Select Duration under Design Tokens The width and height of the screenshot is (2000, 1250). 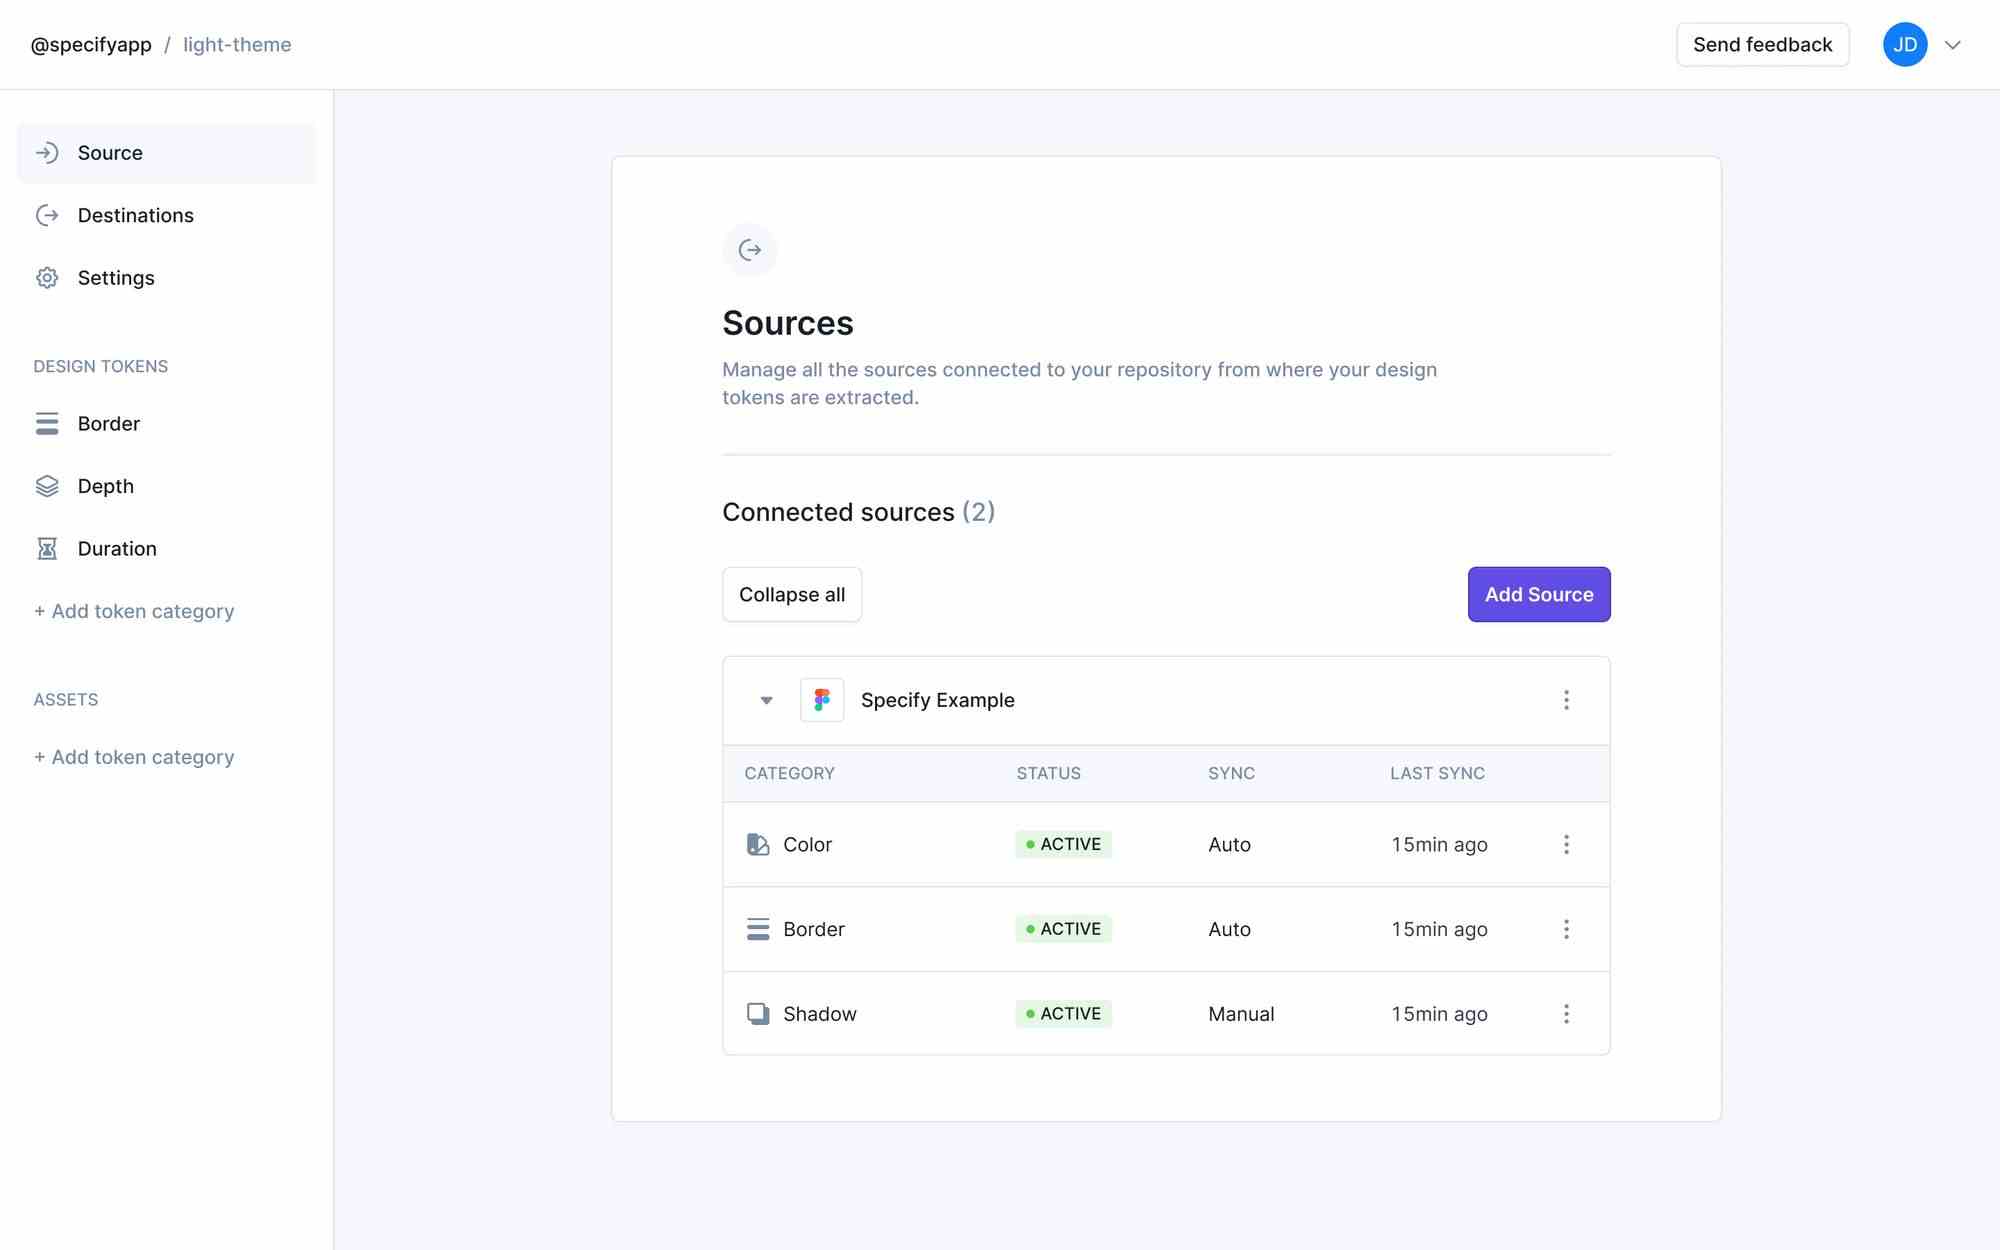pos(166,549)
